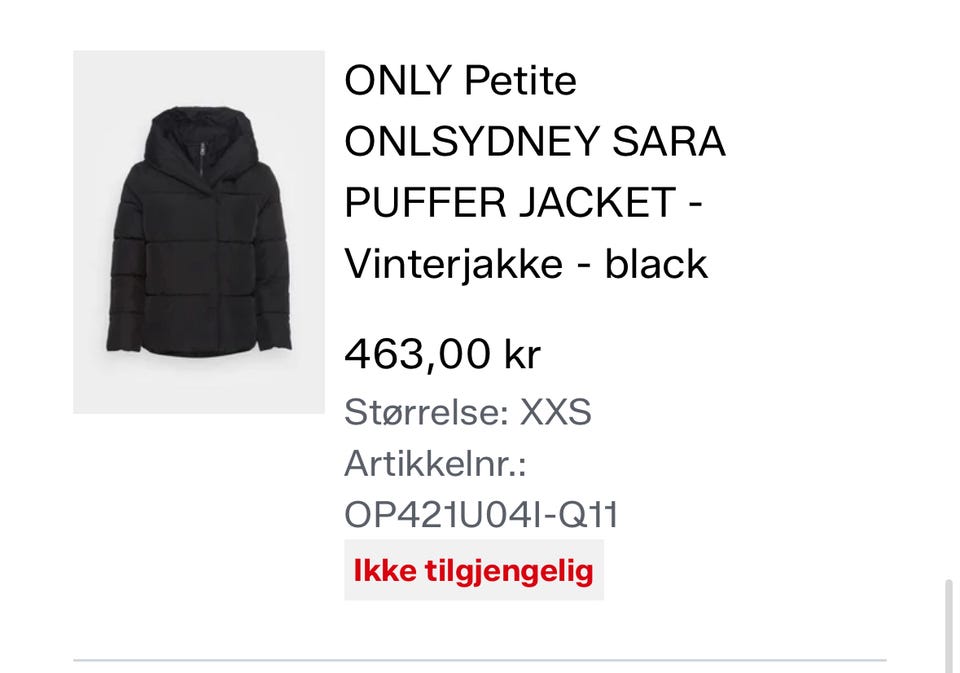Select article number OP421U04I-Q11
The image size is (960, 673).
(481, 514)
